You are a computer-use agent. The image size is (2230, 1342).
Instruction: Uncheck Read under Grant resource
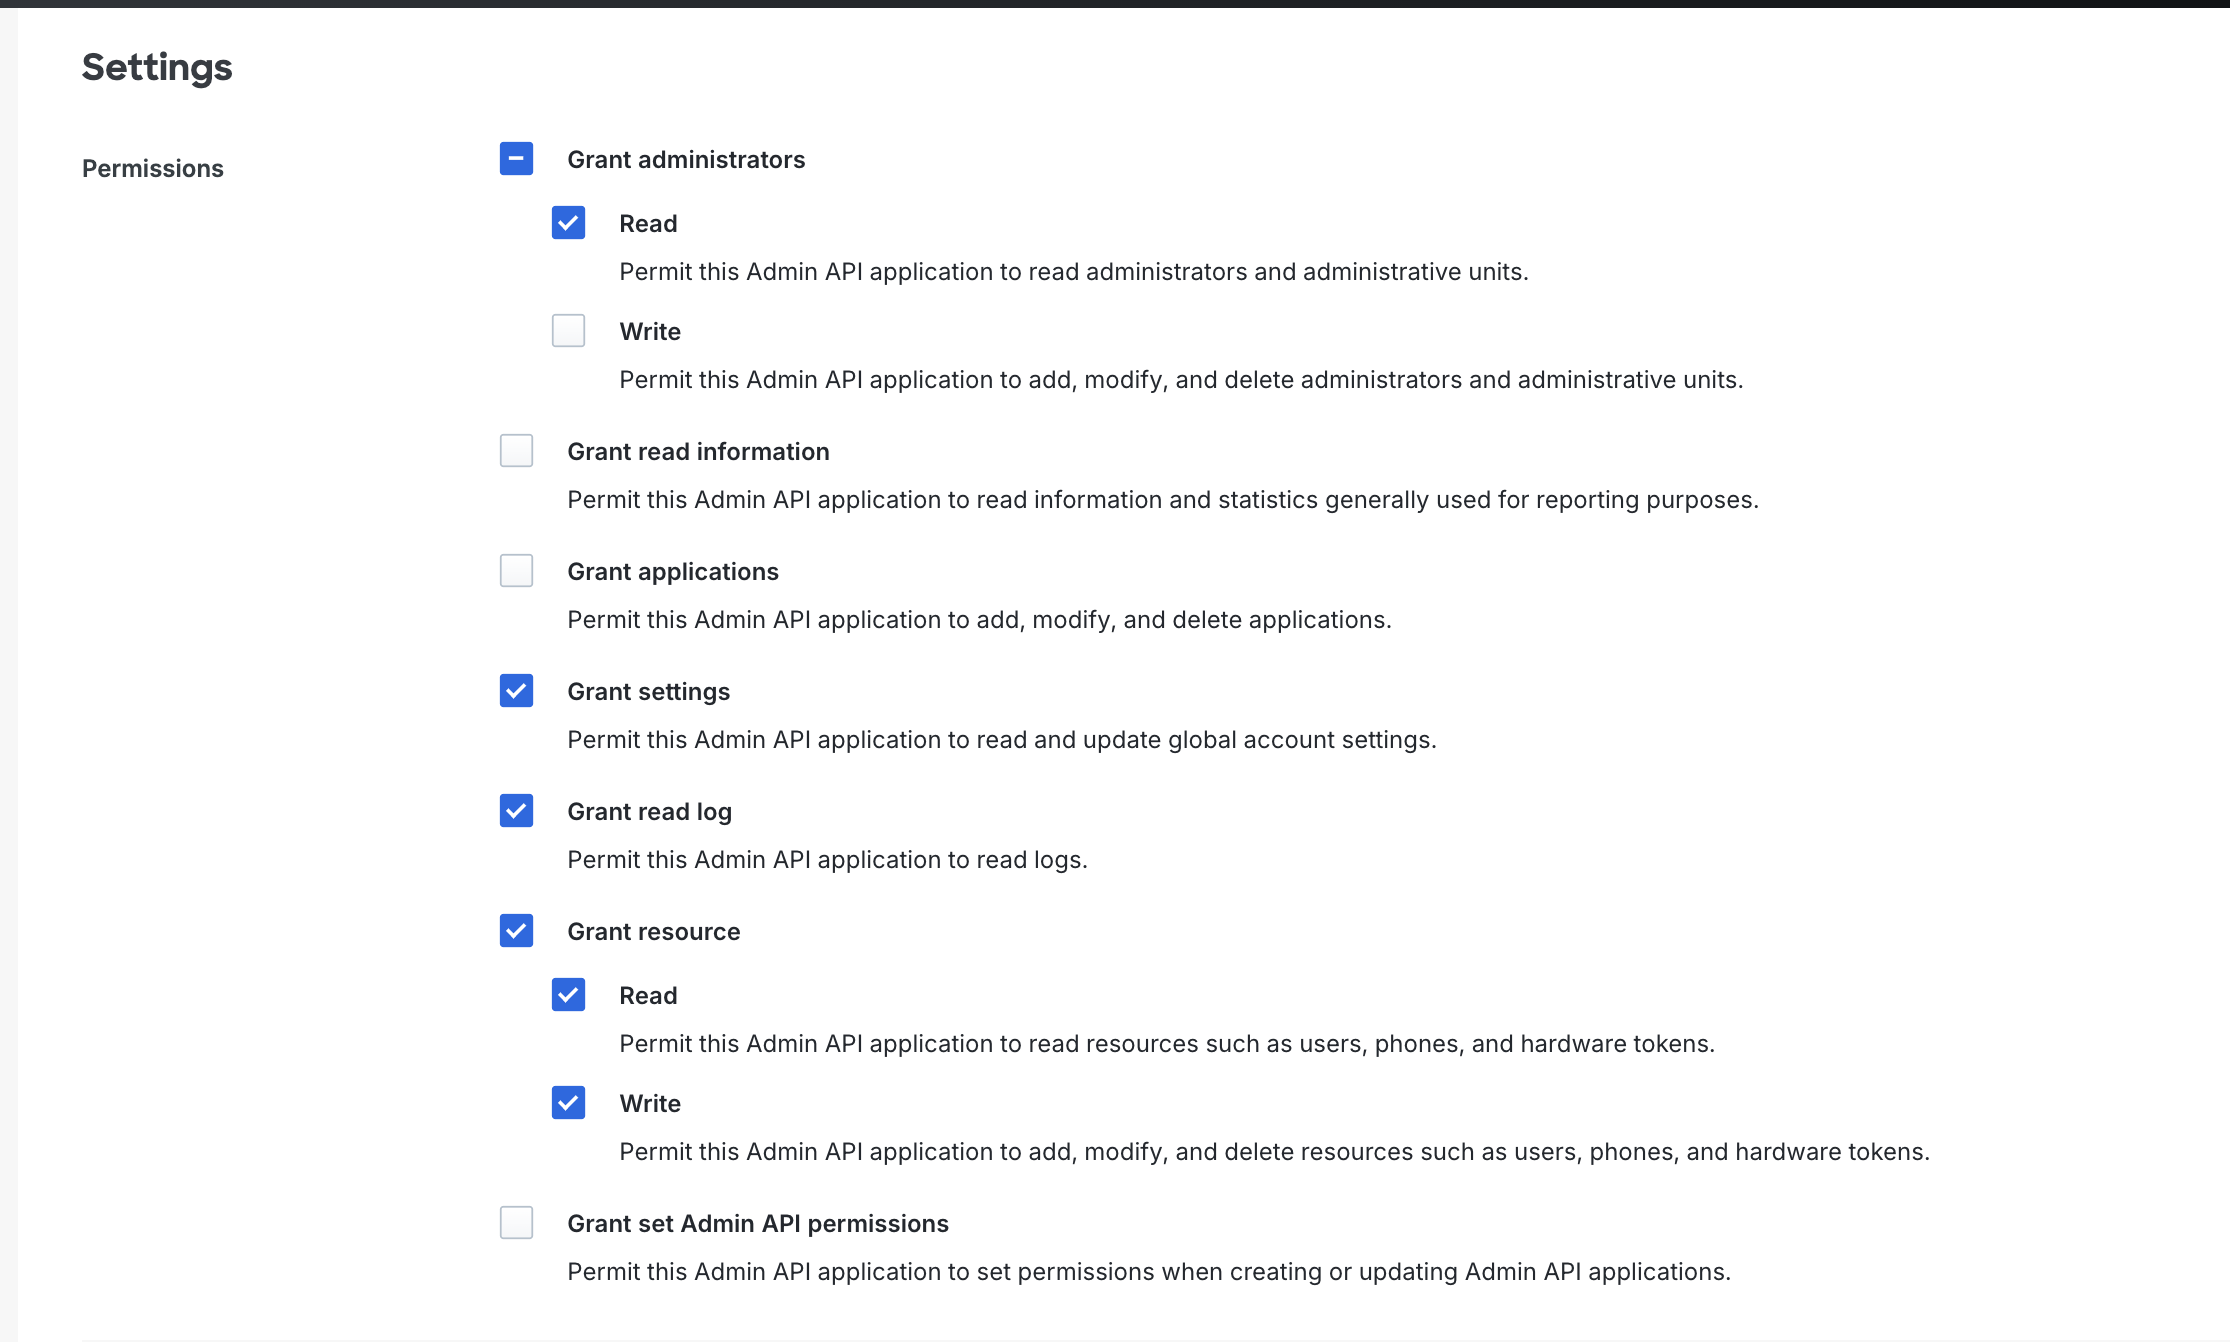point(568,995)
